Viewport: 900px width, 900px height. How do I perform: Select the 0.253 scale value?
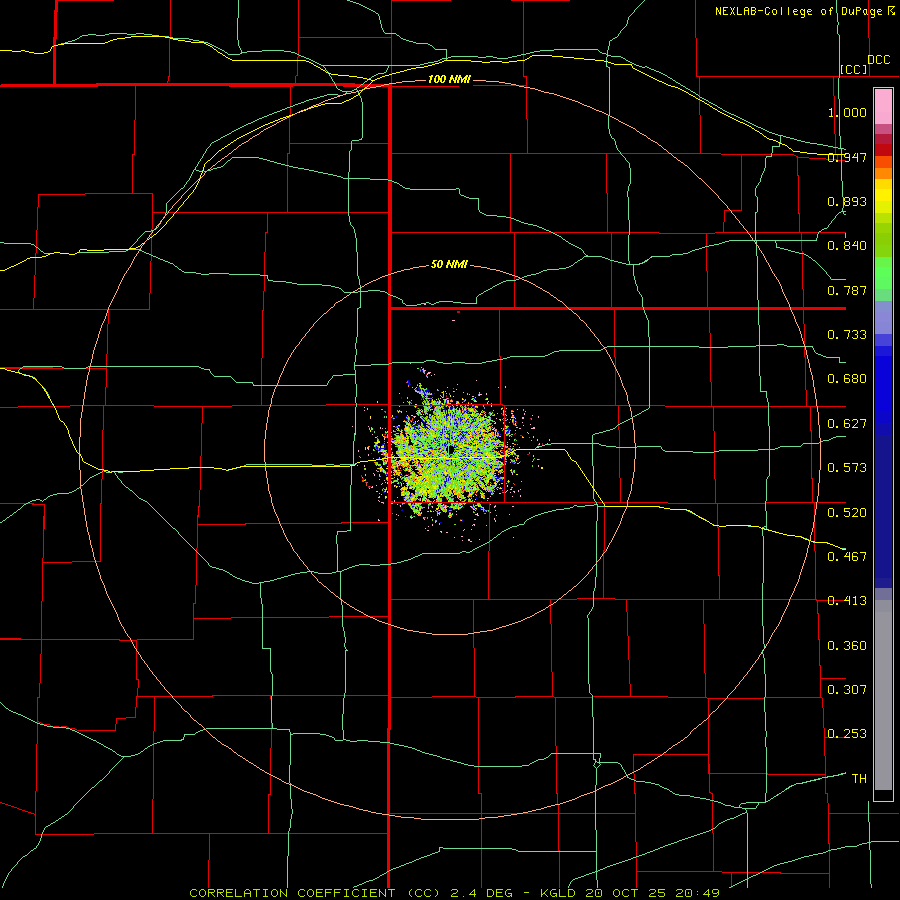(847, 734)
